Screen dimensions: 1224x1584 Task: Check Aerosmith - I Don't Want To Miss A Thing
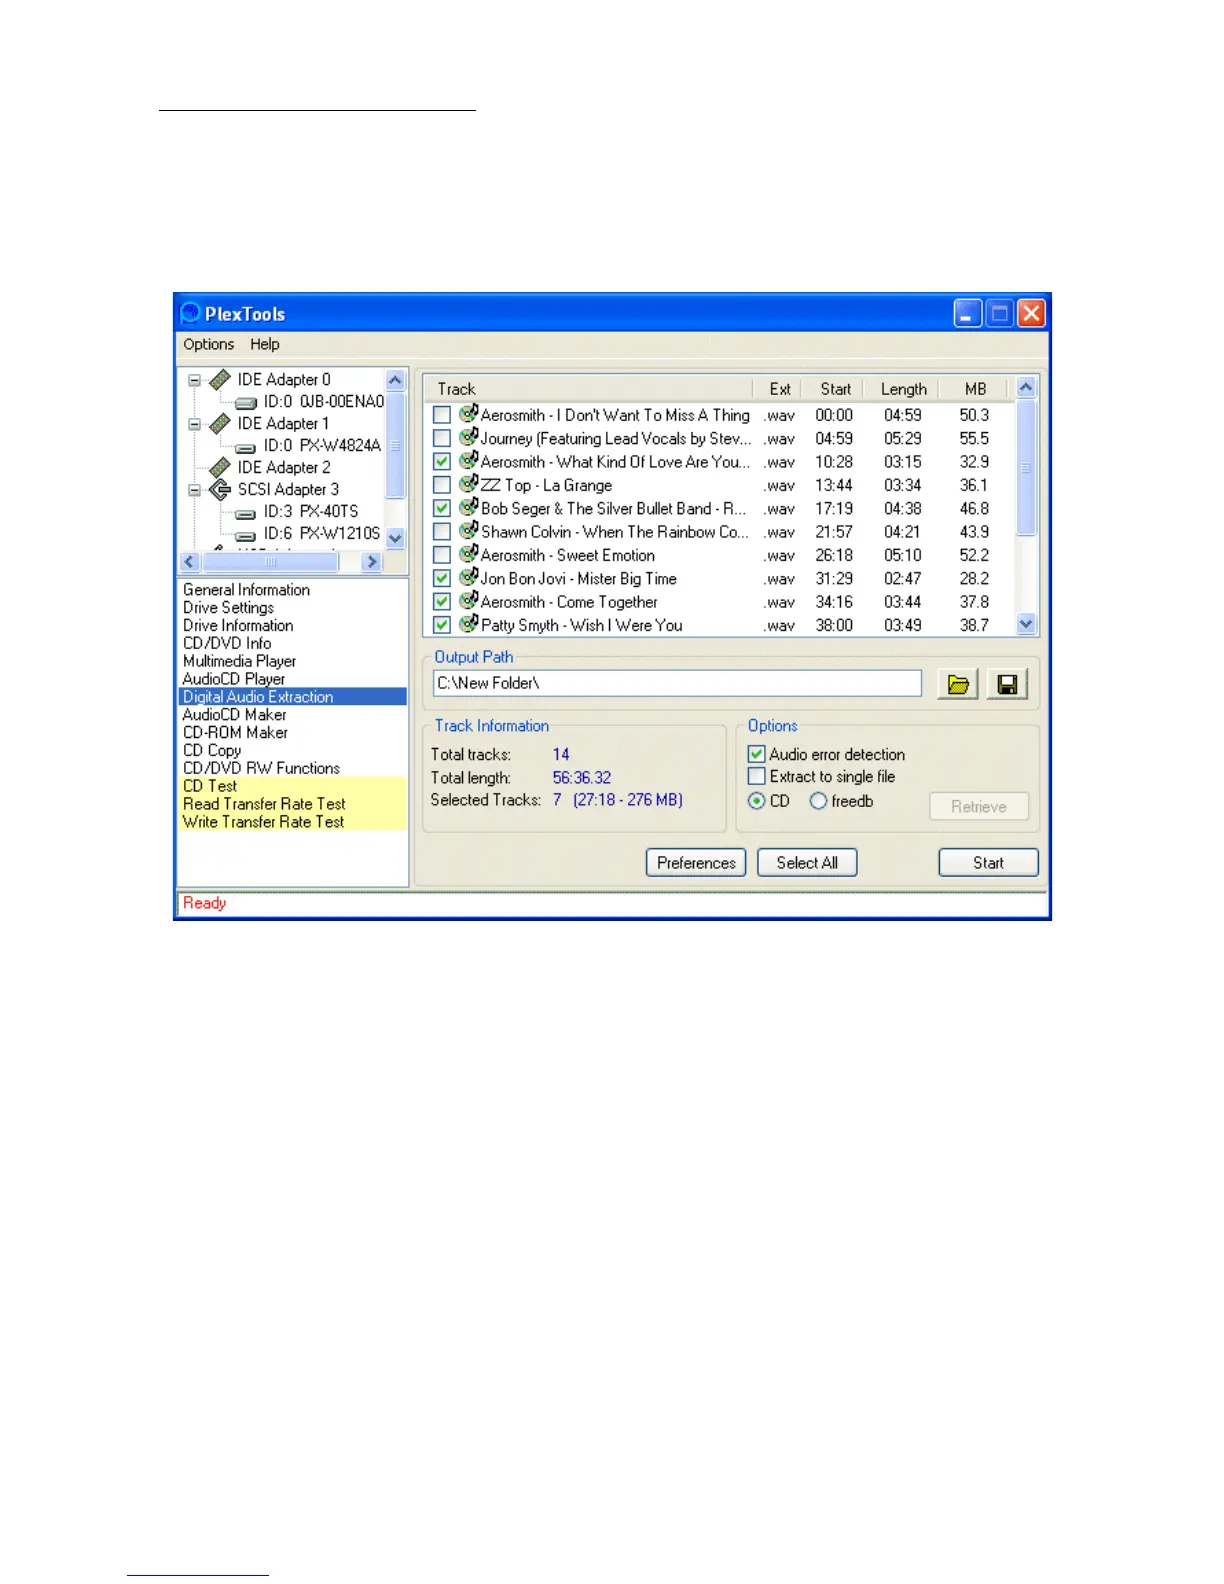441,415
